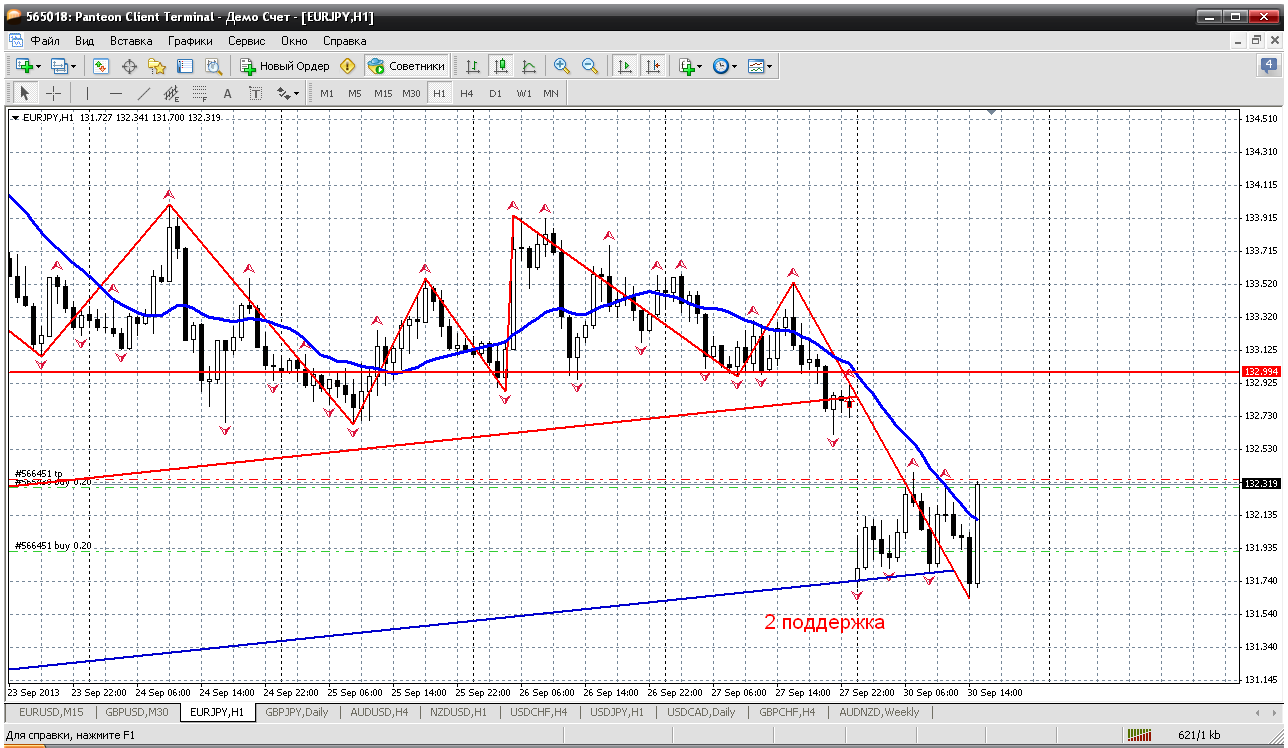Open the Графики menu
Screen dimensions: 1288x748
coord(190,41)
